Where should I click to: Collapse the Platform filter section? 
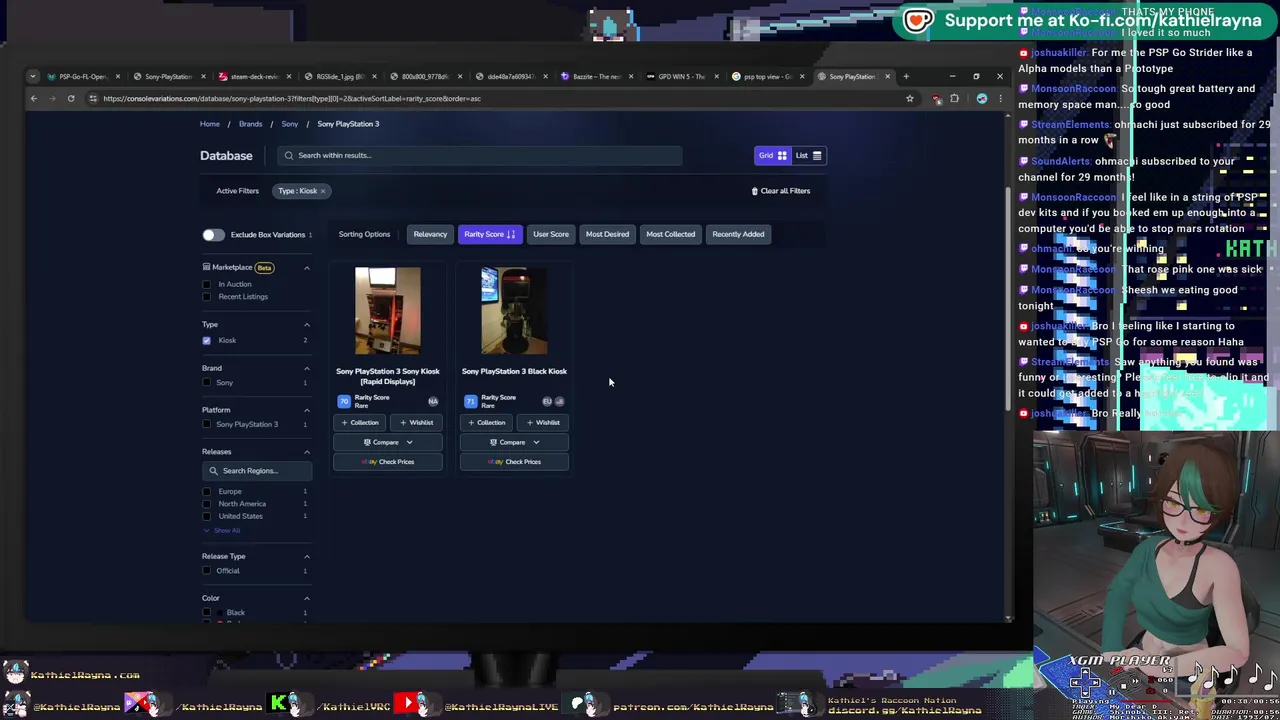307,410
